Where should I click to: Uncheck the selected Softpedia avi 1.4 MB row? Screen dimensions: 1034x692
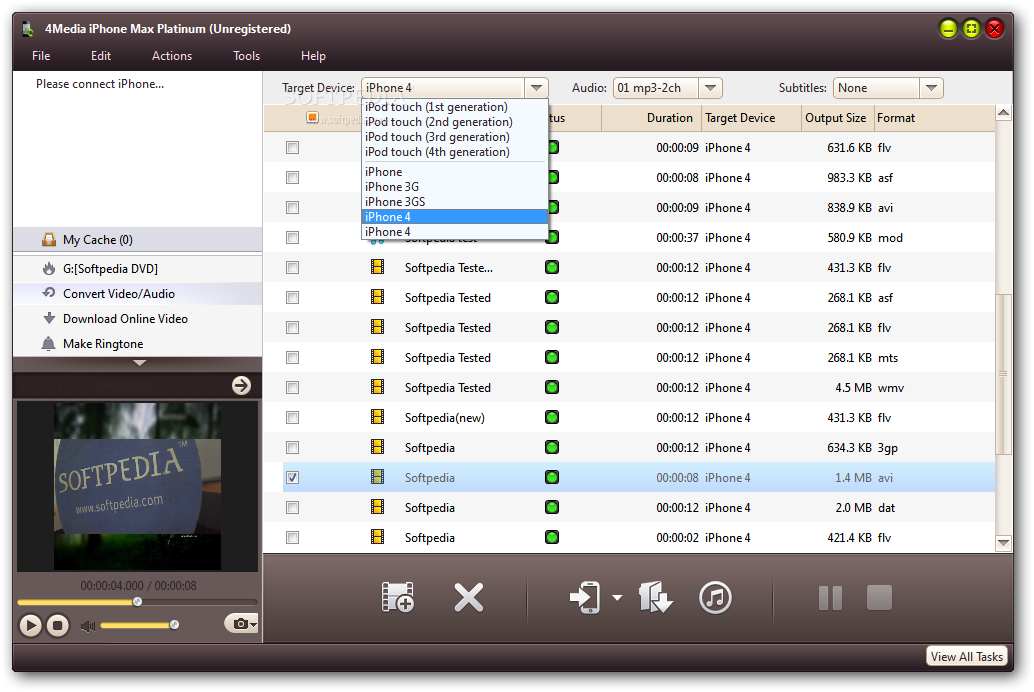click(292, 477)
